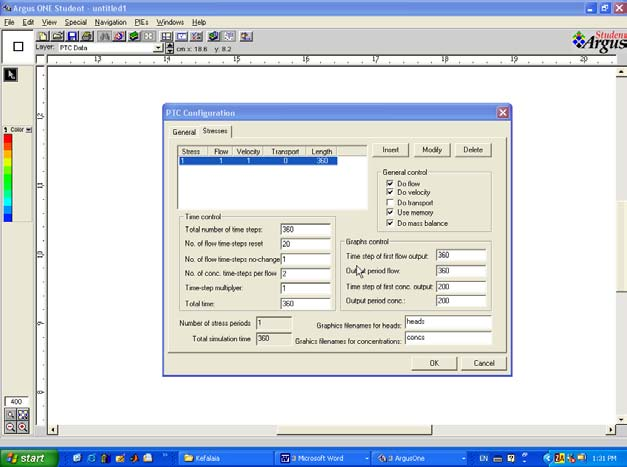Click the square shape tool box

pos(18,46)
